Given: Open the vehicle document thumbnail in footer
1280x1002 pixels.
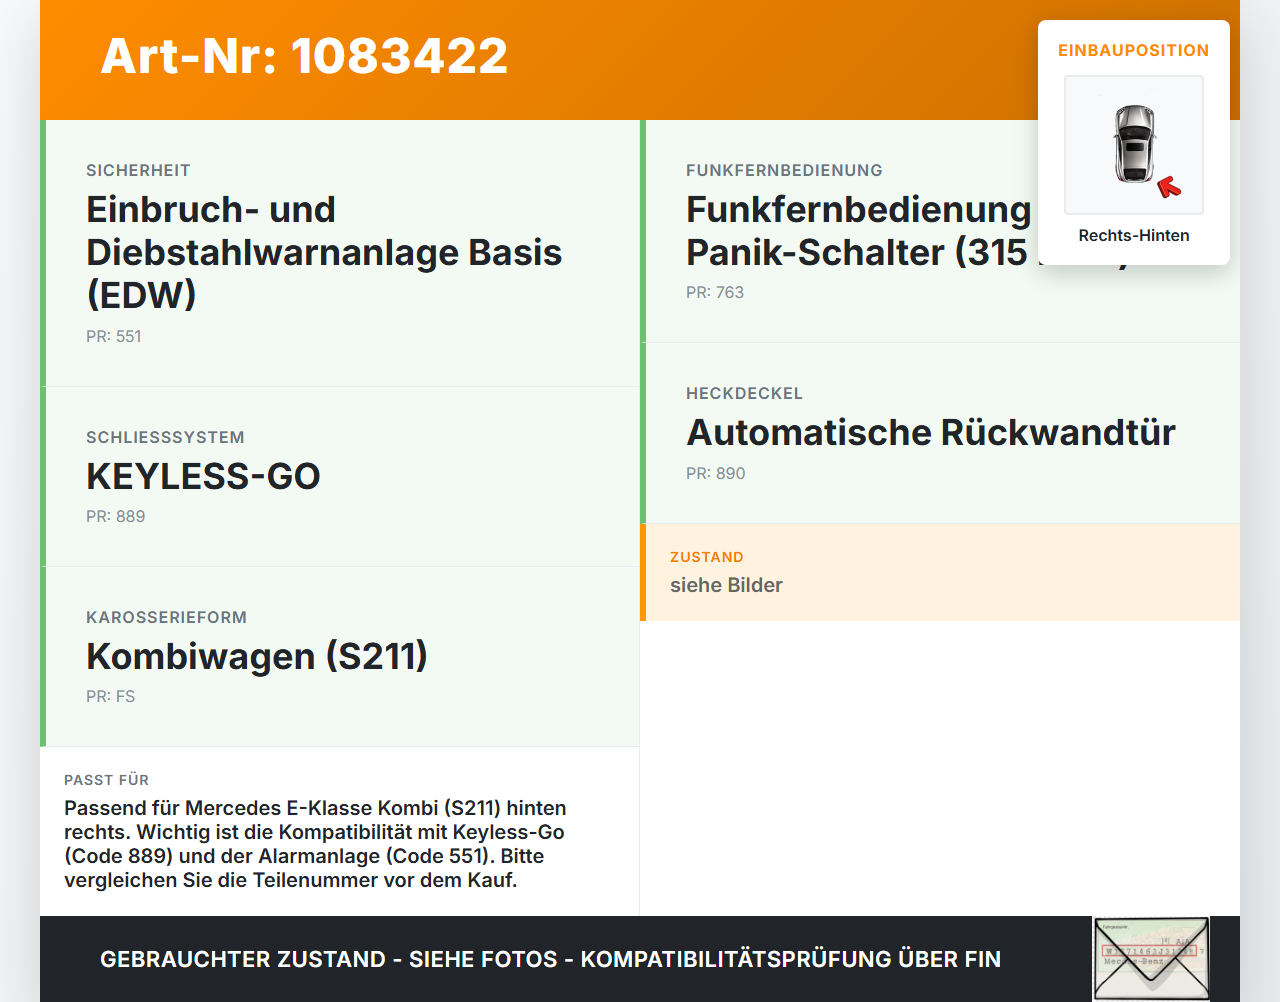Looking at the screenshot, I should (1151, 959).
